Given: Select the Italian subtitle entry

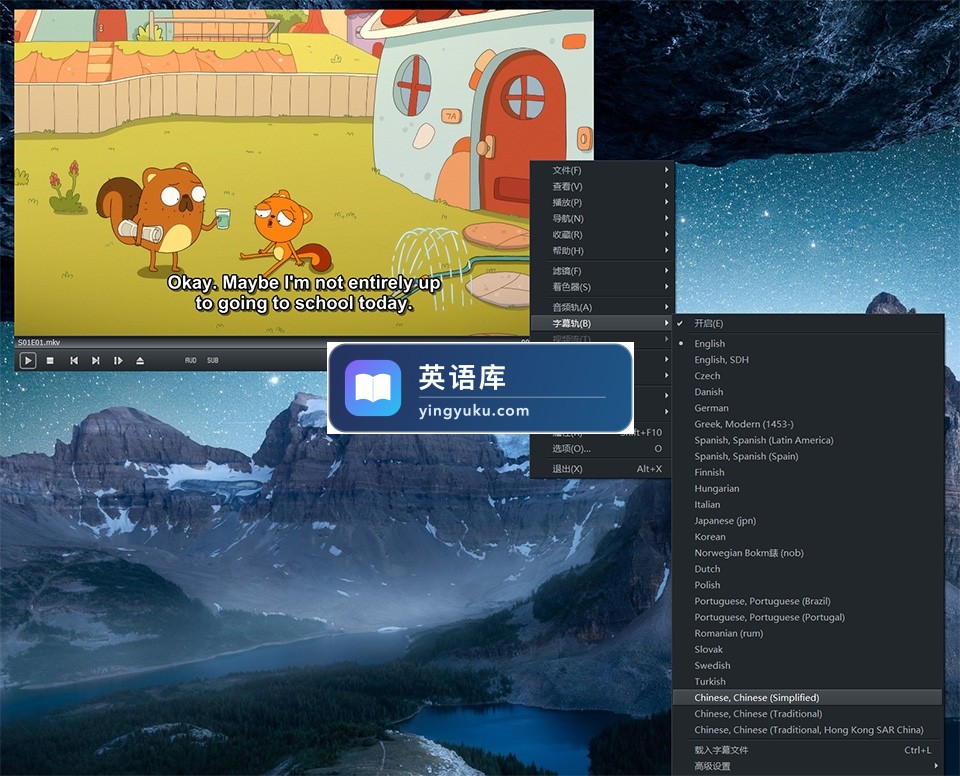Looking at the screenshot, I should 808,505.
